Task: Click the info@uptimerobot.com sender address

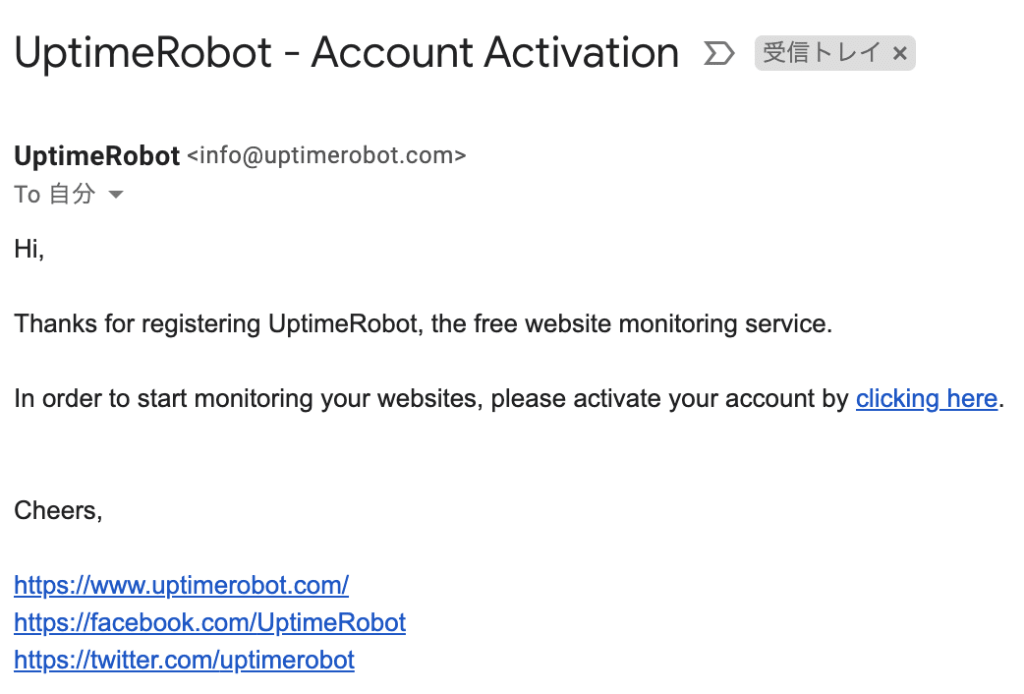Action: point(327,155)
